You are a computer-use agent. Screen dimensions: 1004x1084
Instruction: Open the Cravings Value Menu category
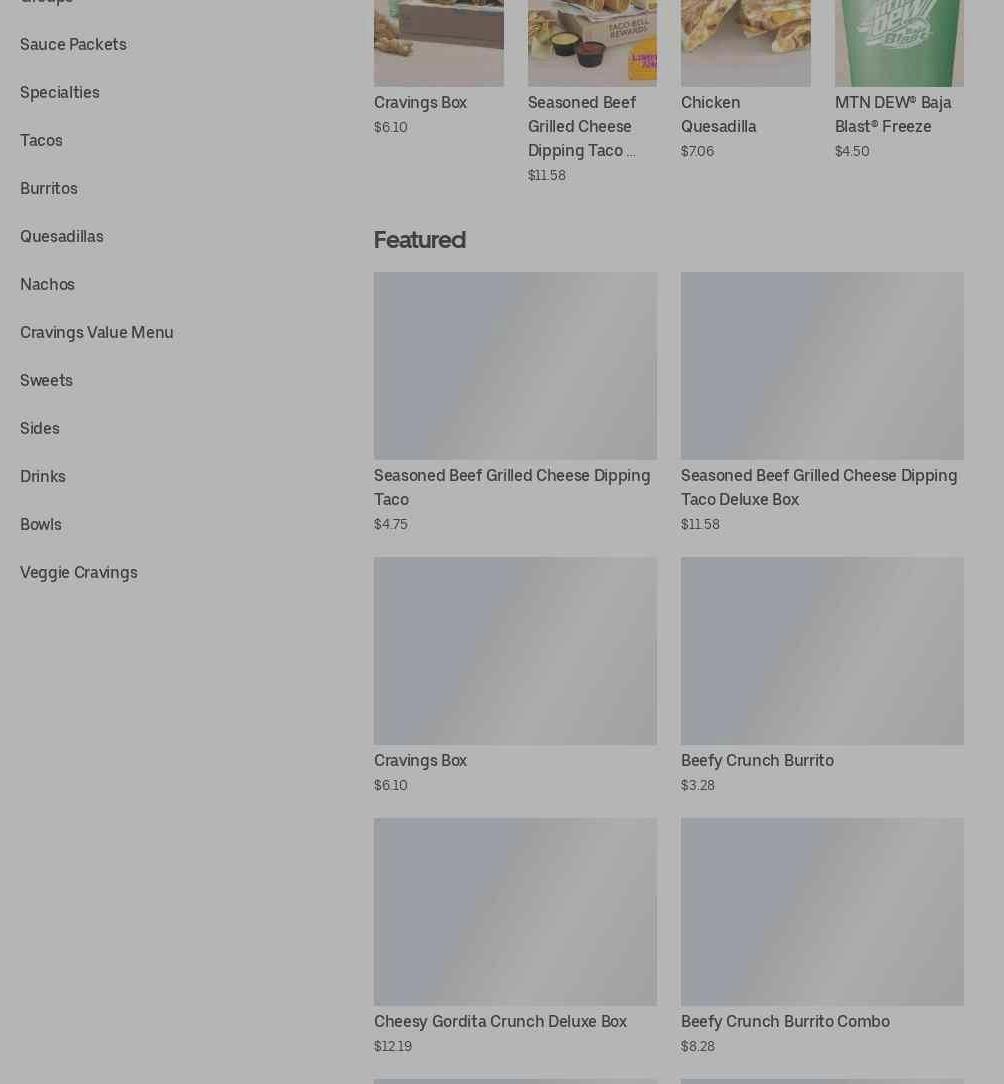pyautogui.click(x=97, y=333)
